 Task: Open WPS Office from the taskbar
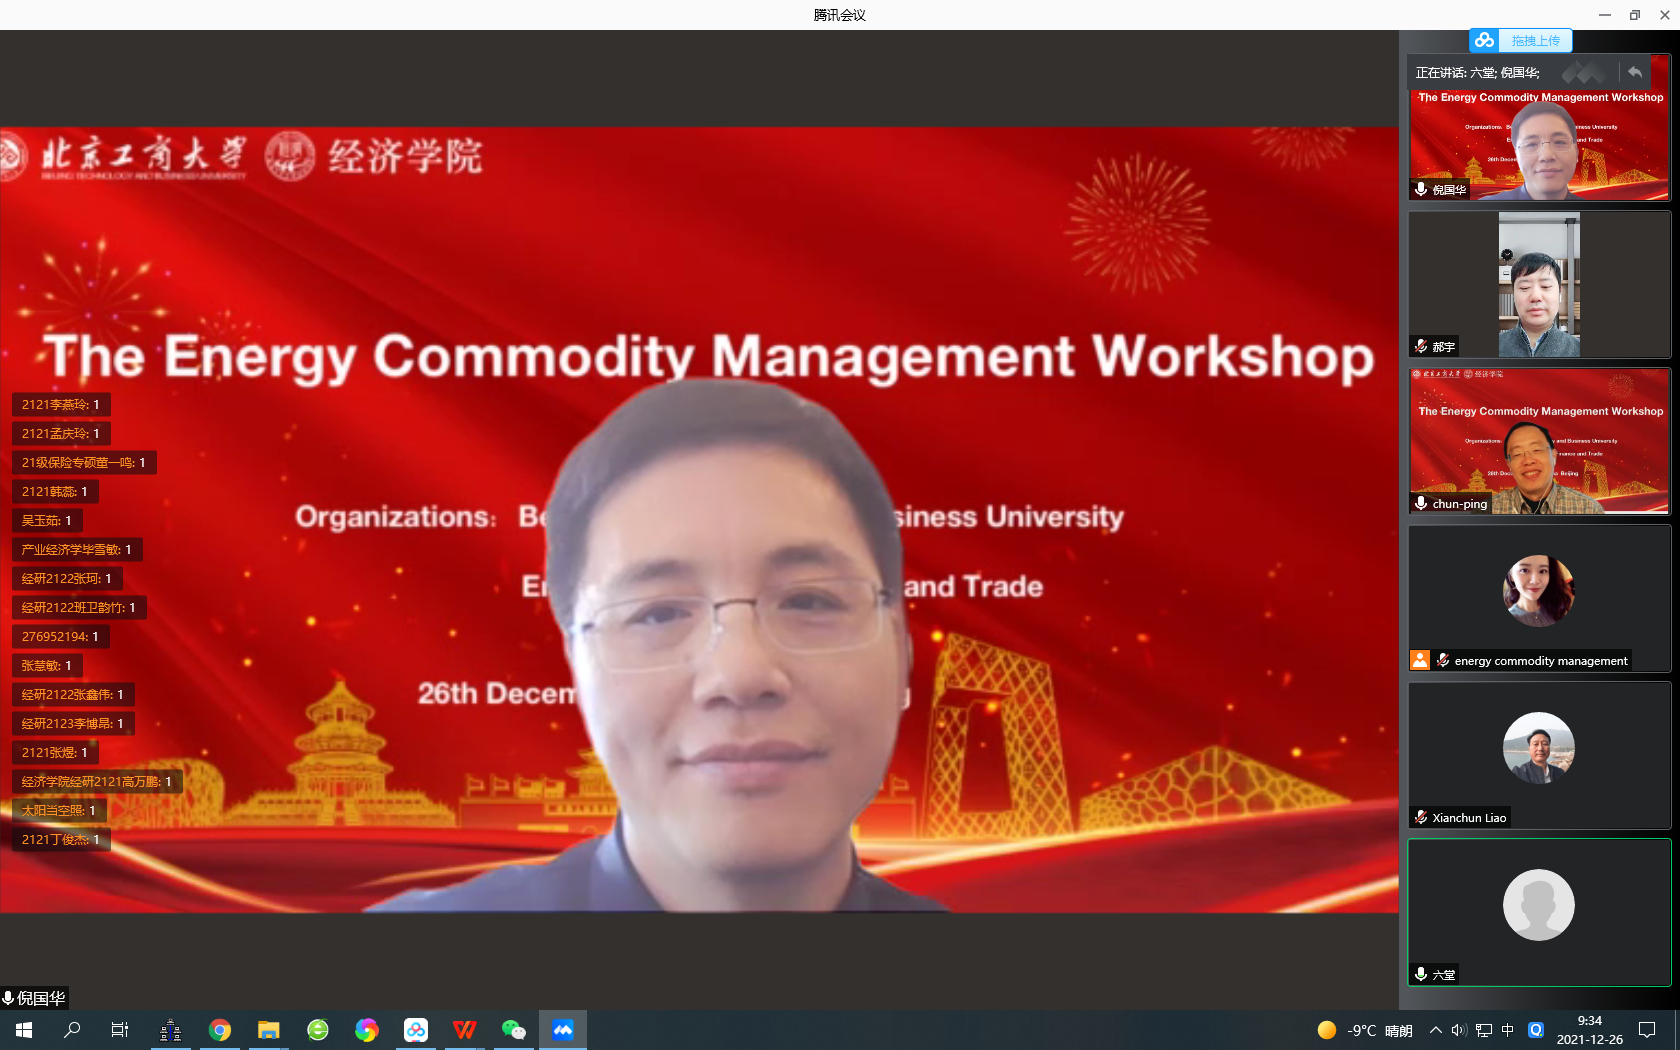coord(464,1029)
